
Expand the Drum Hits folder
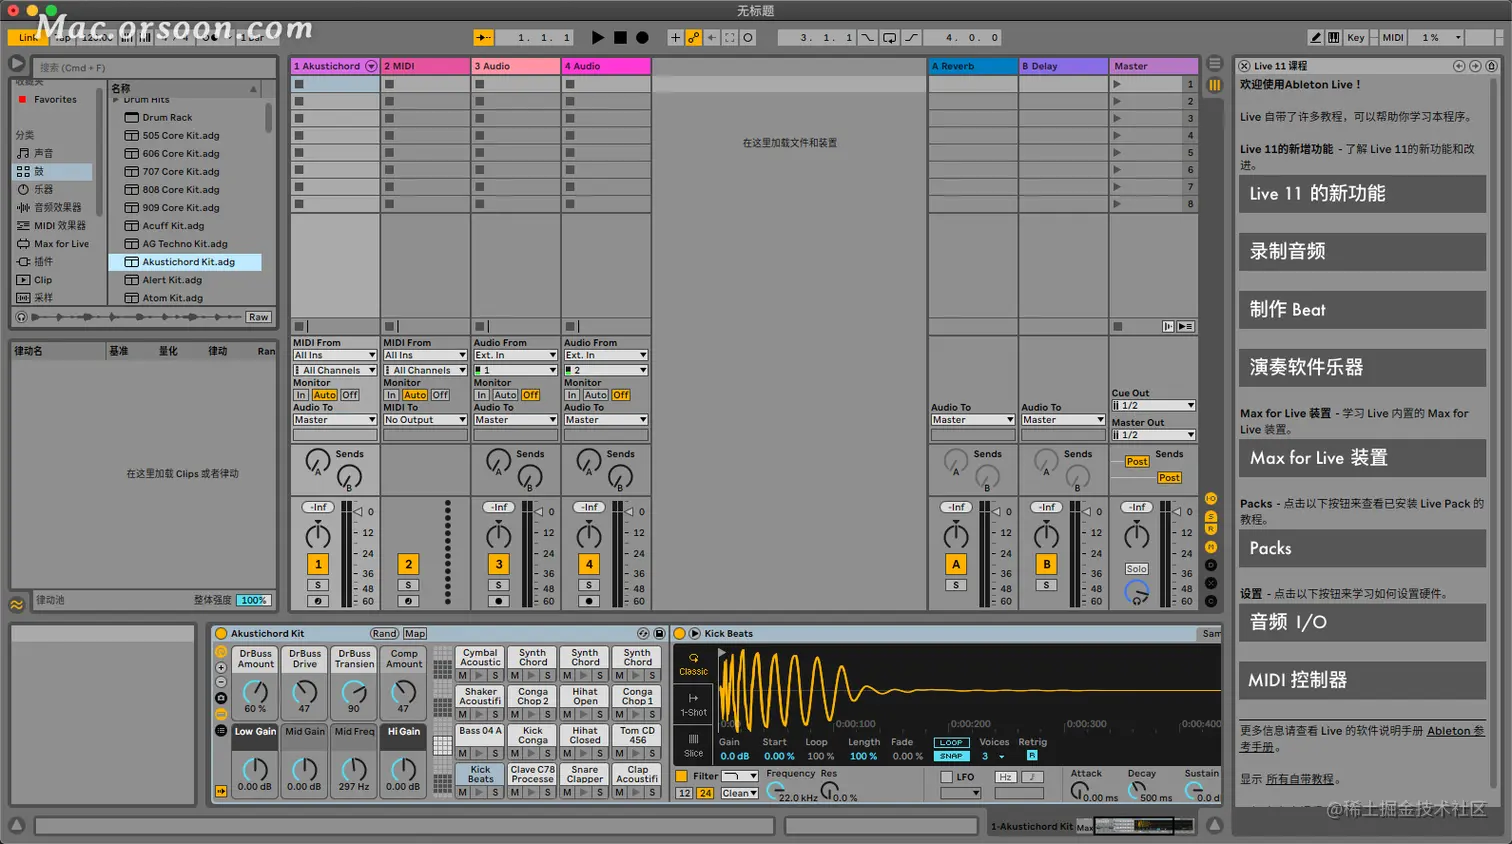(x=116, y=100)
